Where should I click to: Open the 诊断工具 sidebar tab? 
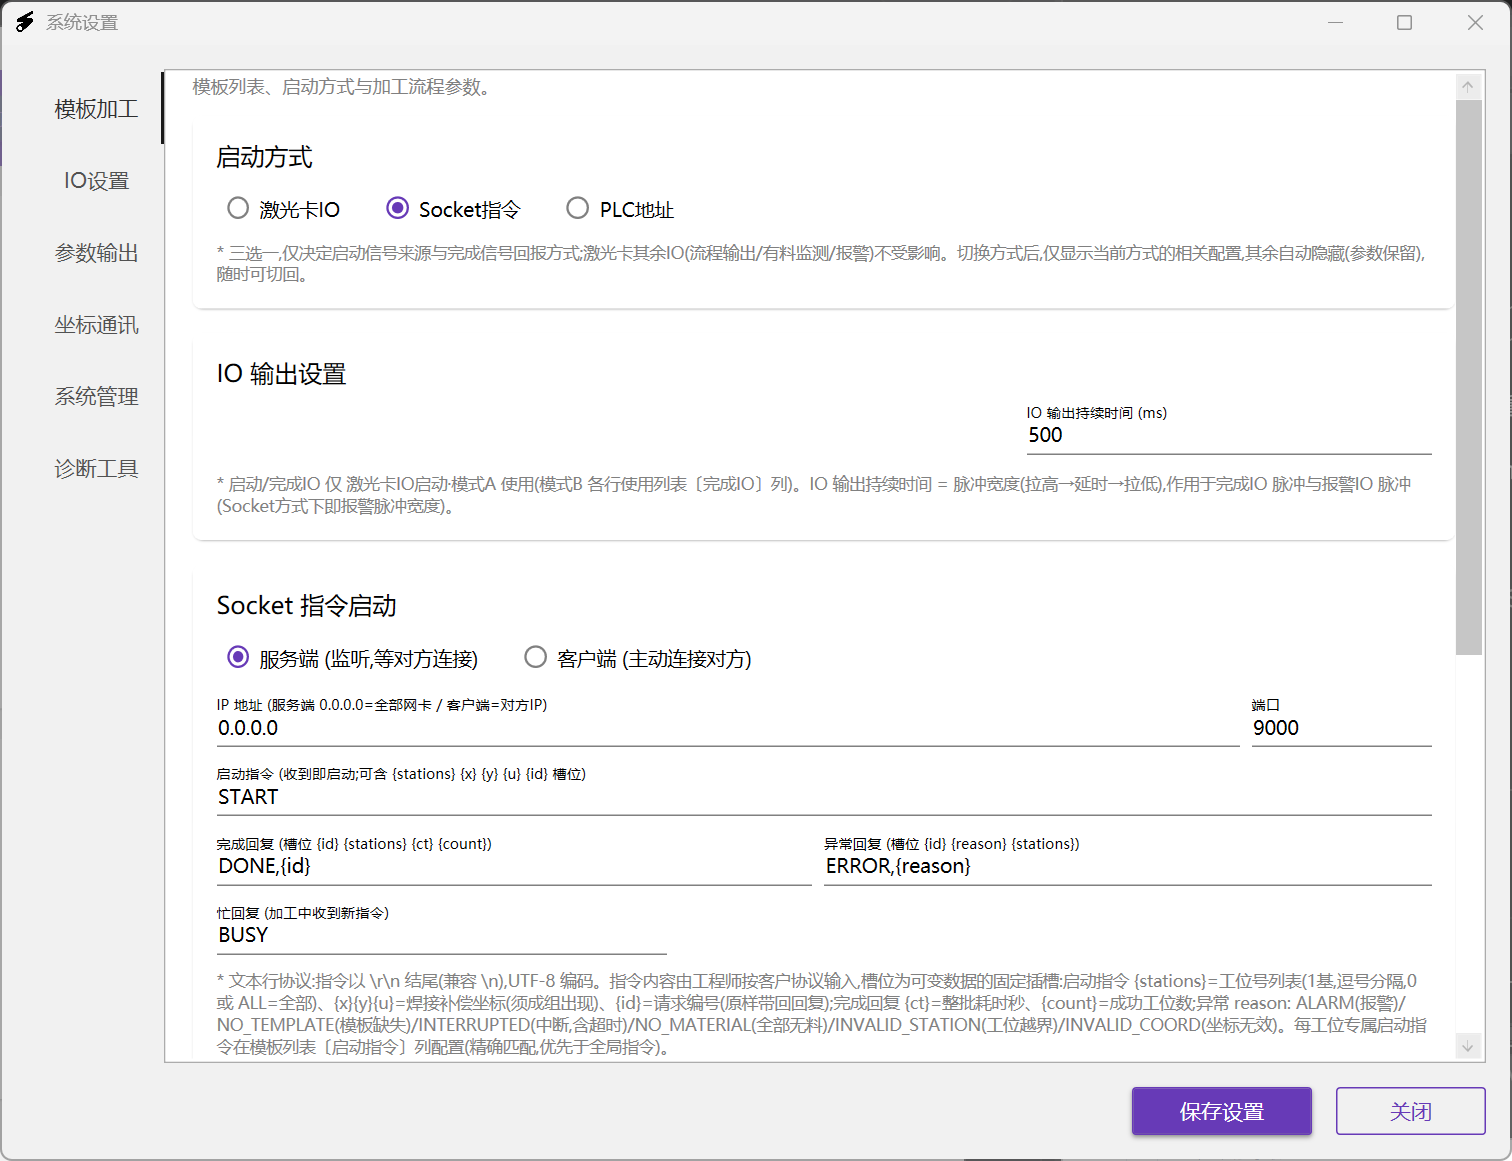coord(96,469)
